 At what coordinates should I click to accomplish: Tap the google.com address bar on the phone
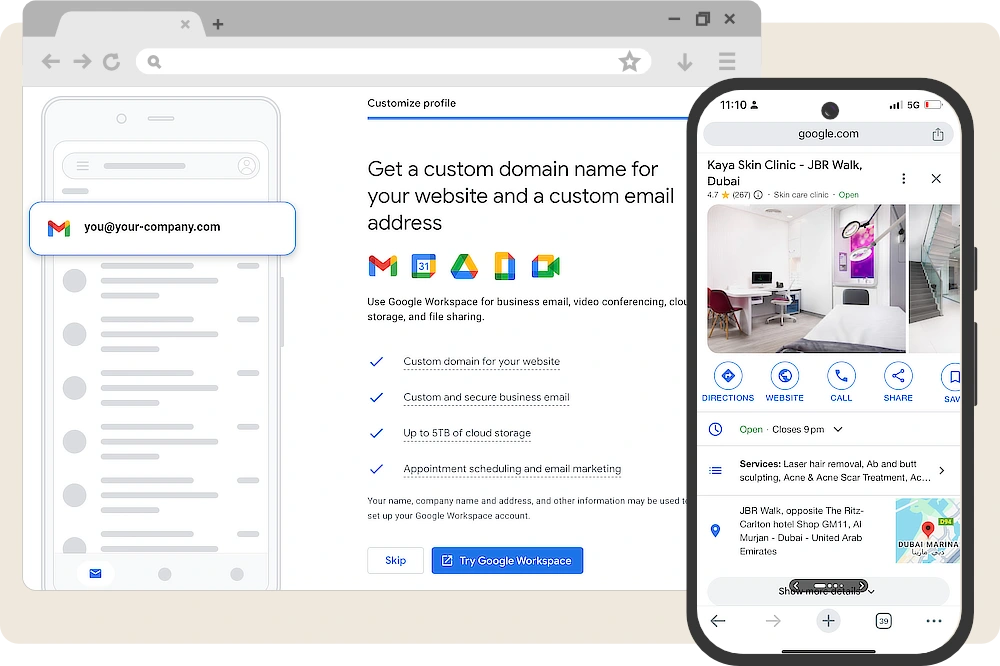(828, 134)
